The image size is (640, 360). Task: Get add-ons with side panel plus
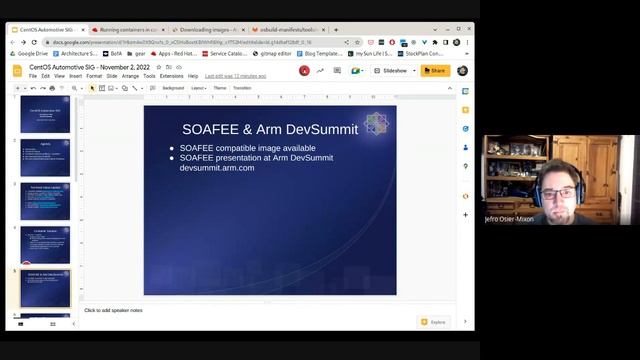(465, 215)
